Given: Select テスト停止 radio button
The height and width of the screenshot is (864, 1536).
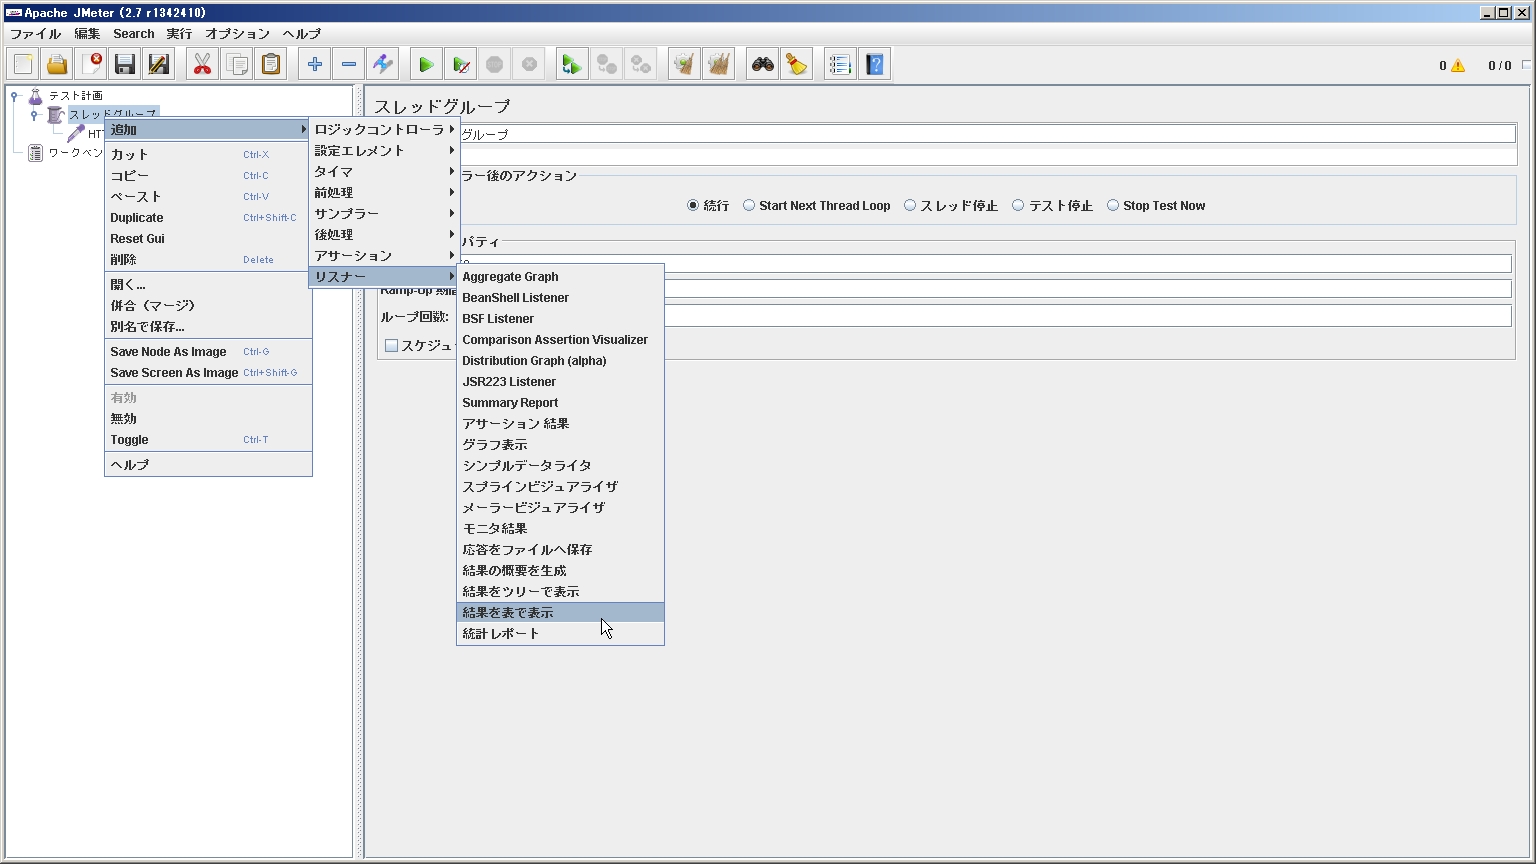Looking at the screenshot, I should coord(1018,206).
